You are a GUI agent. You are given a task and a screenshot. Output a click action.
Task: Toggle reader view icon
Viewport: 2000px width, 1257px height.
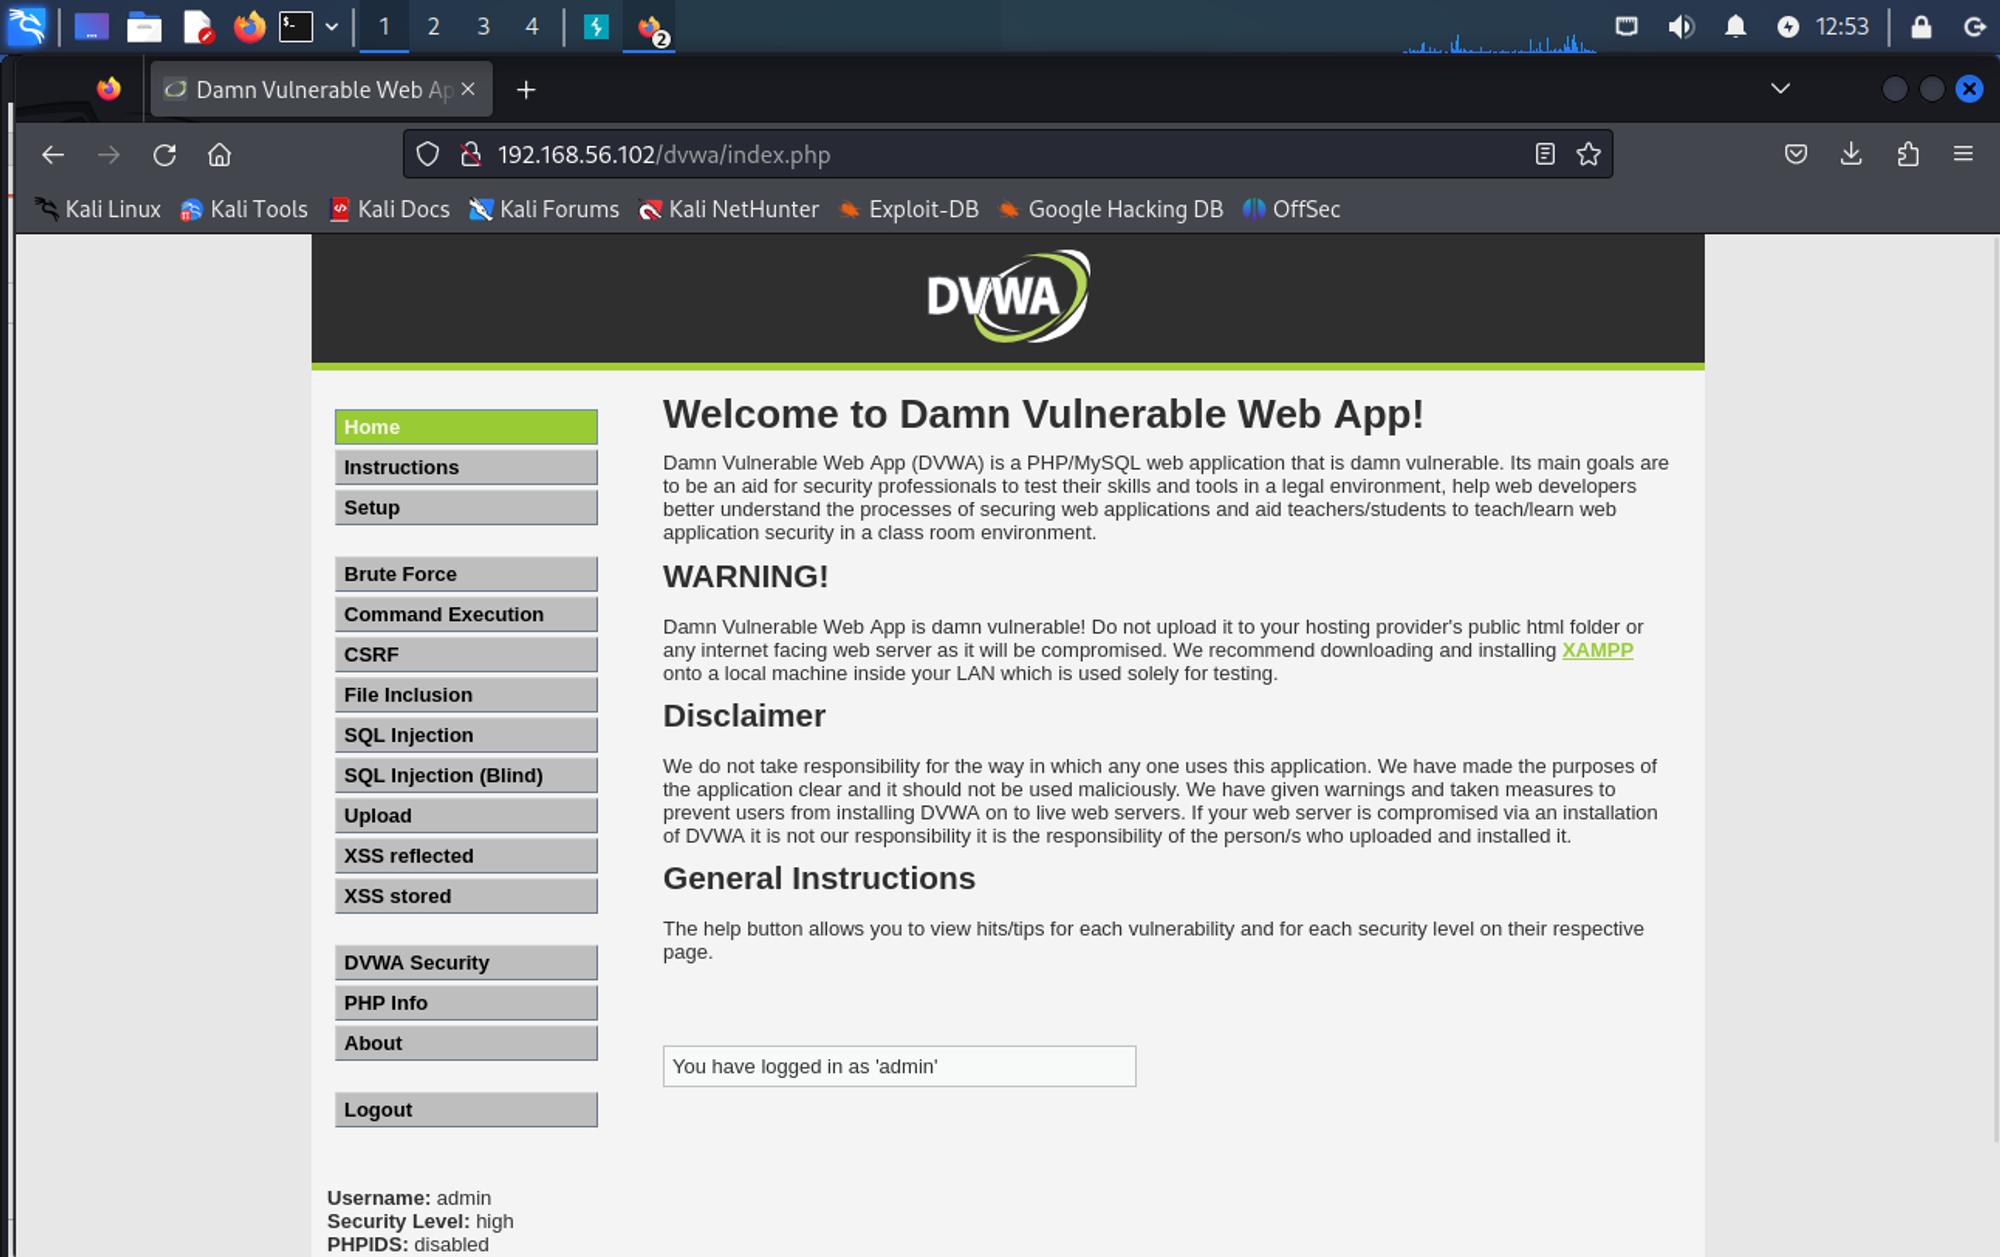tap(1545, 154)
